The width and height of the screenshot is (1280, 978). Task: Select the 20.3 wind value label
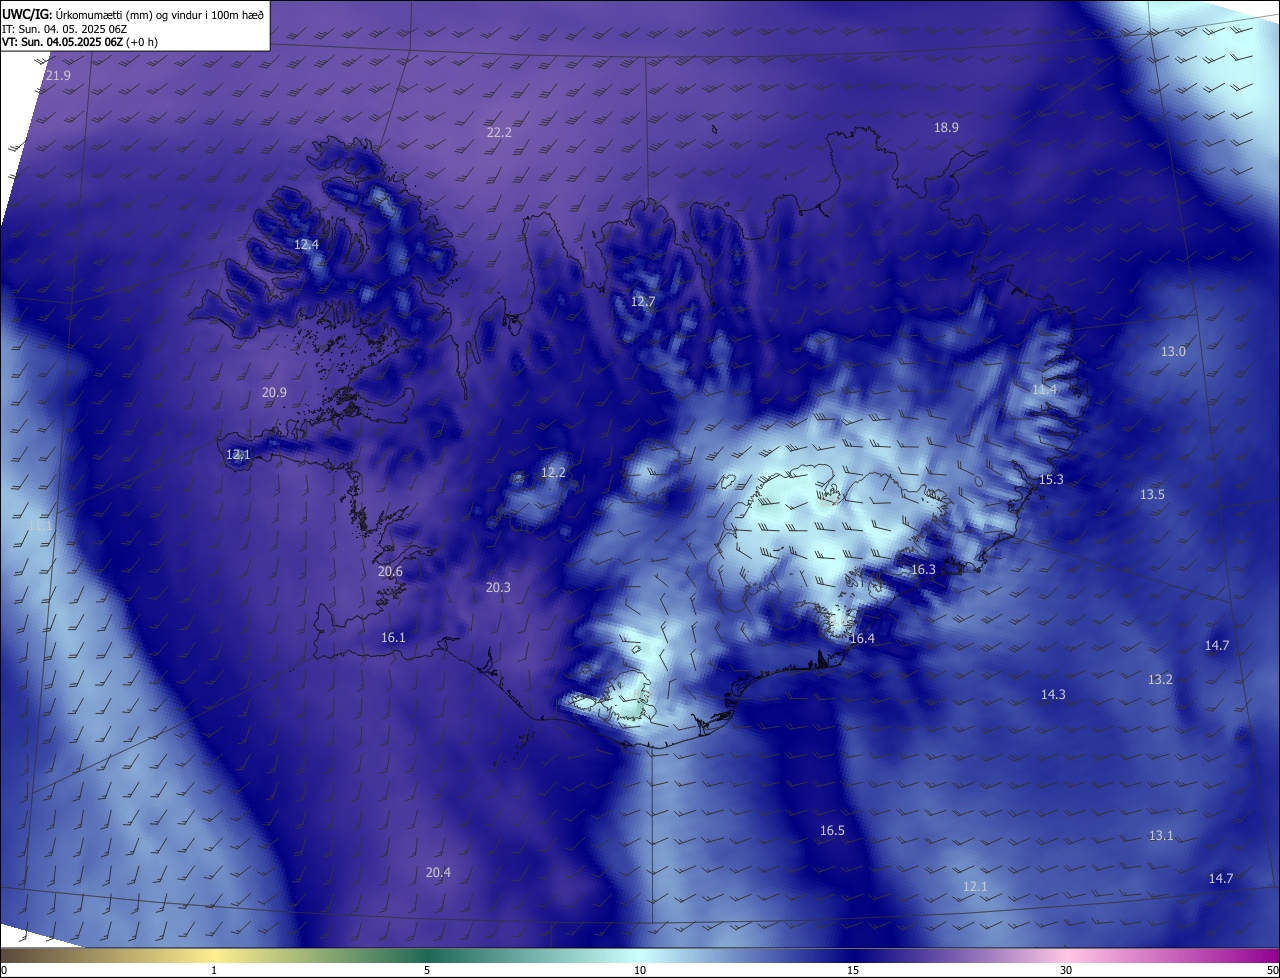pyautogui.click(x=498, y=587)
